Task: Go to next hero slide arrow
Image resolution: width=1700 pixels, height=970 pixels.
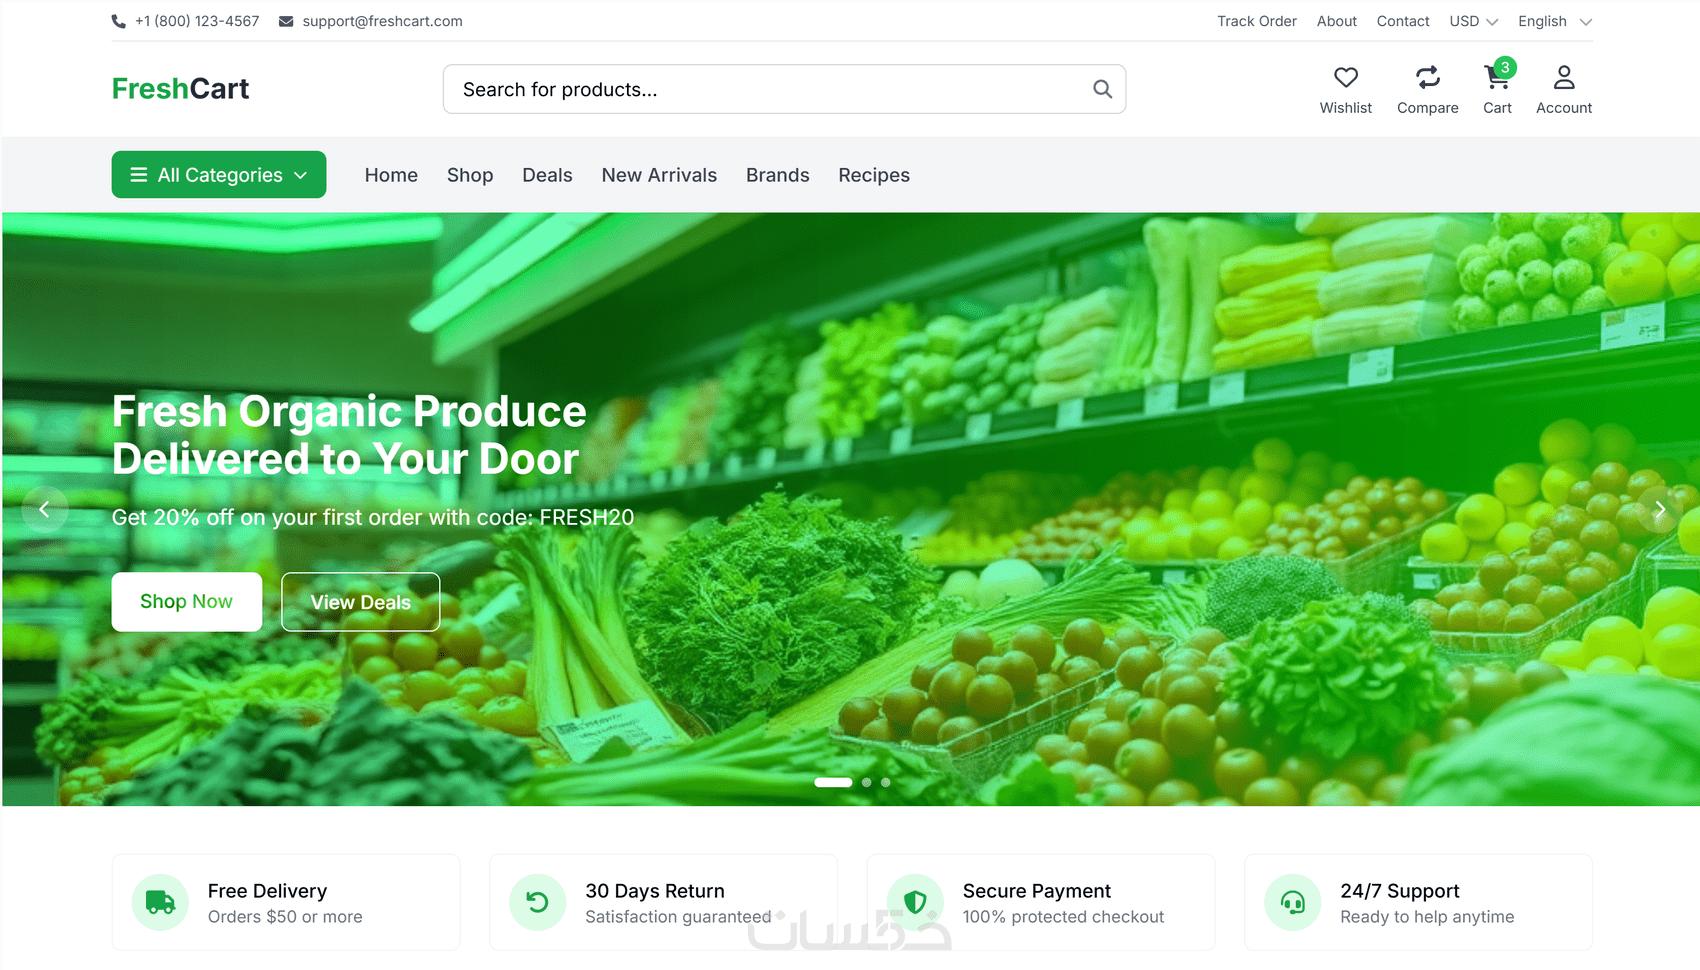Action: tap(1659, 509)
